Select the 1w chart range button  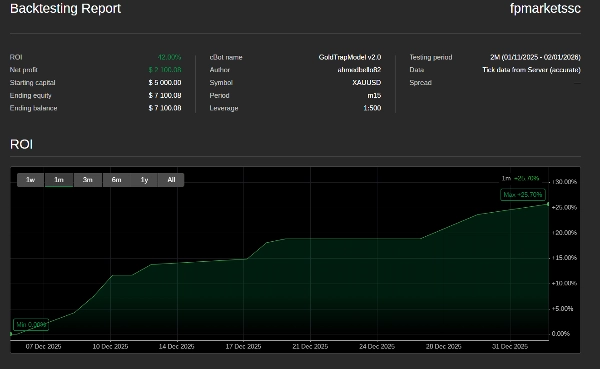[x=31, y=180]
